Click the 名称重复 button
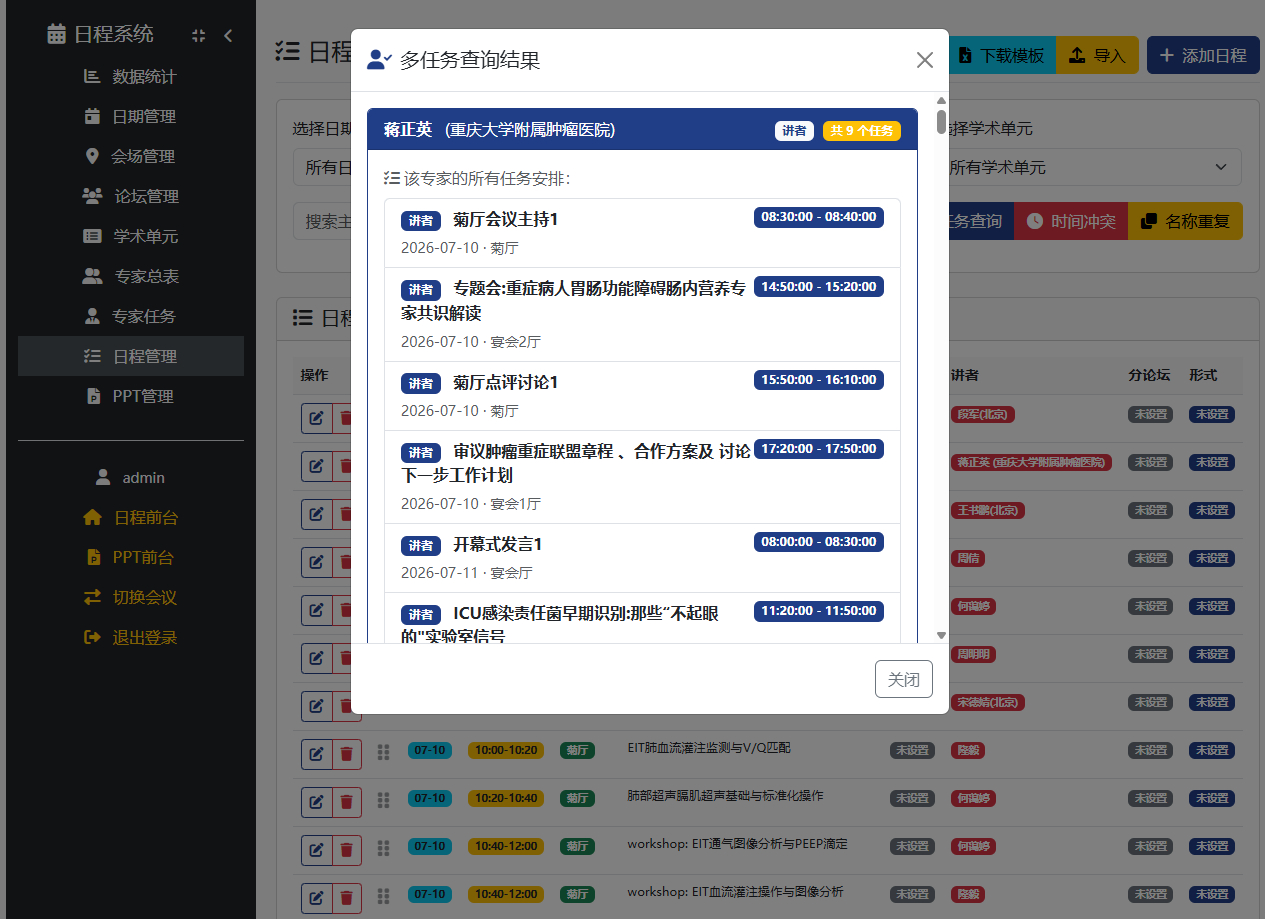The height and width of the screenshot is (919, 1265). coord(1185,221)
